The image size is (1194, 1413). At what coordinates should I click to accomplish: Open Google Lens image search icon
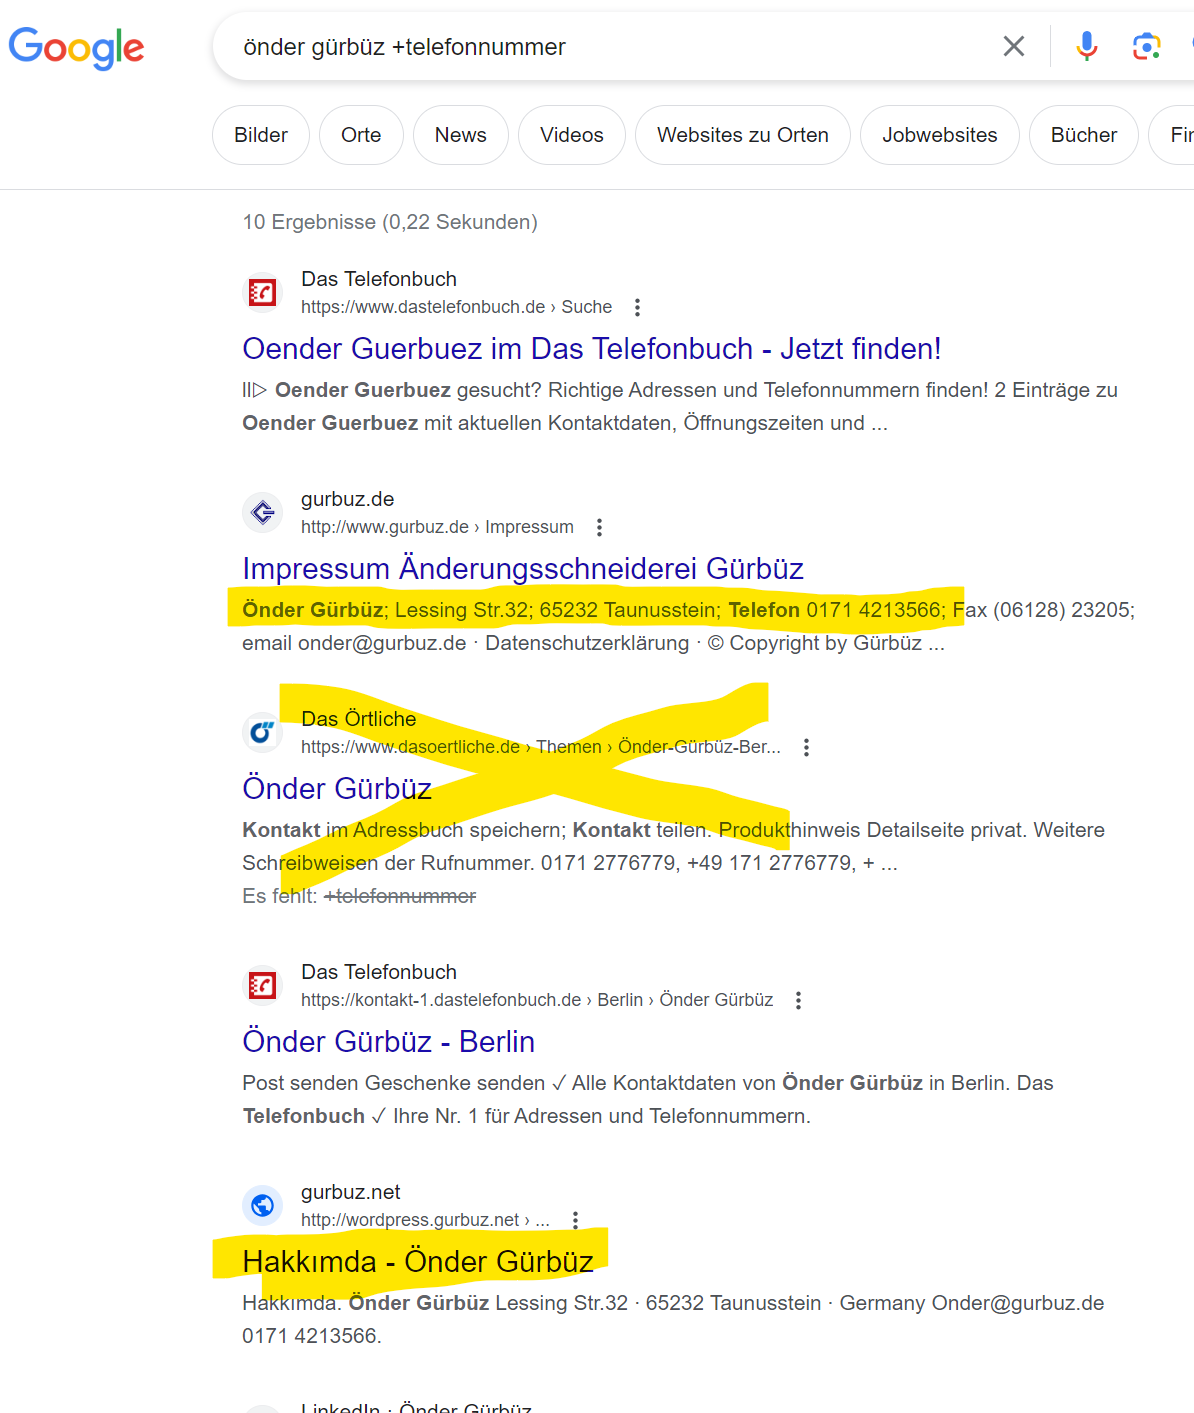1146,46
